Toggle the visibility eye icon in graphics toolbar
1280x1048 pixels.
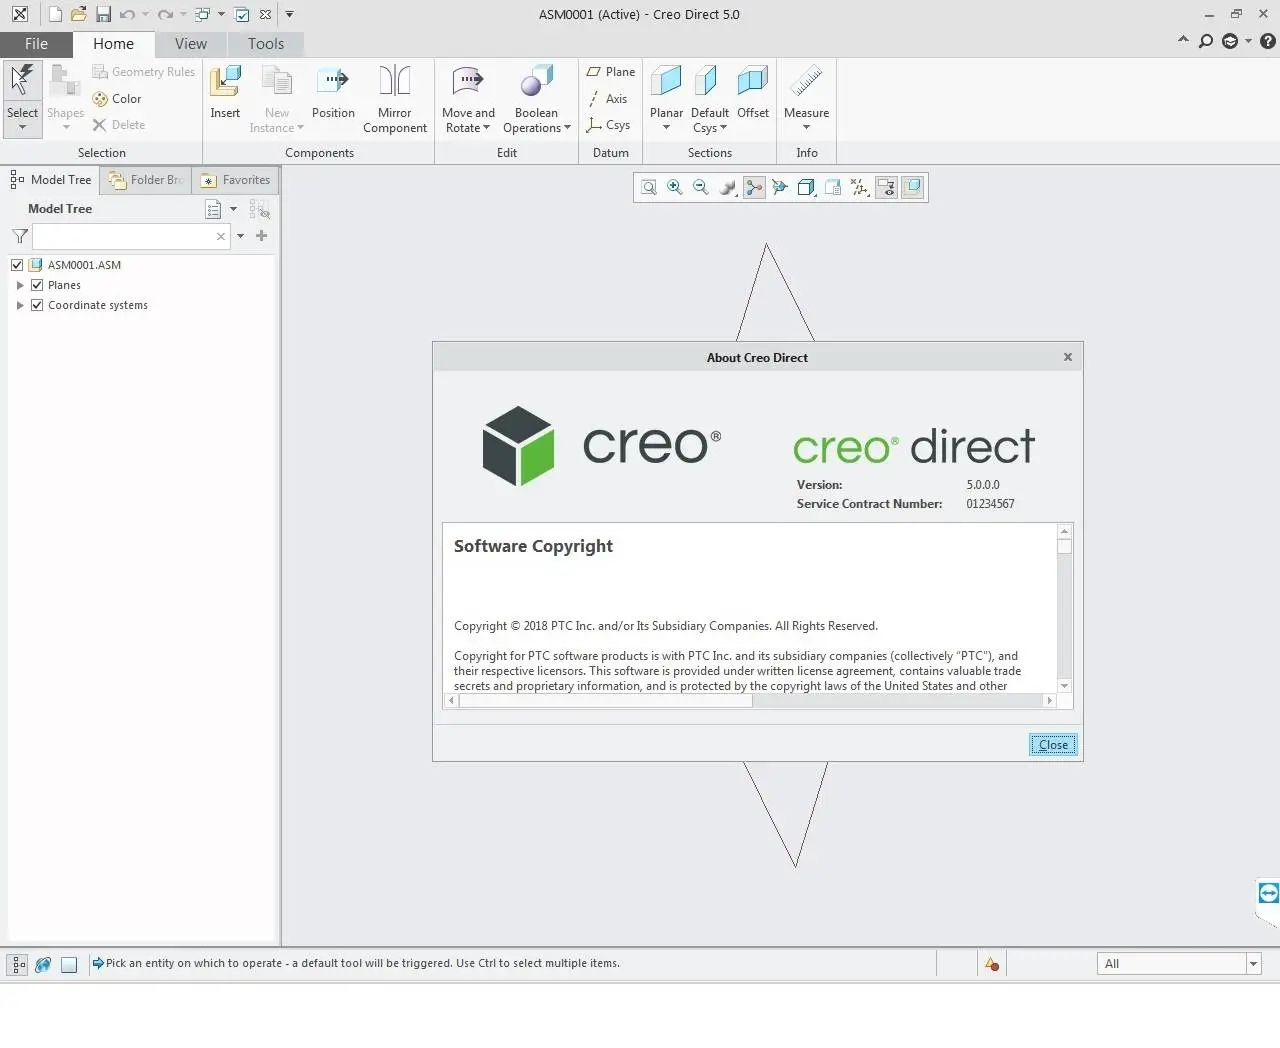[886, 187]
